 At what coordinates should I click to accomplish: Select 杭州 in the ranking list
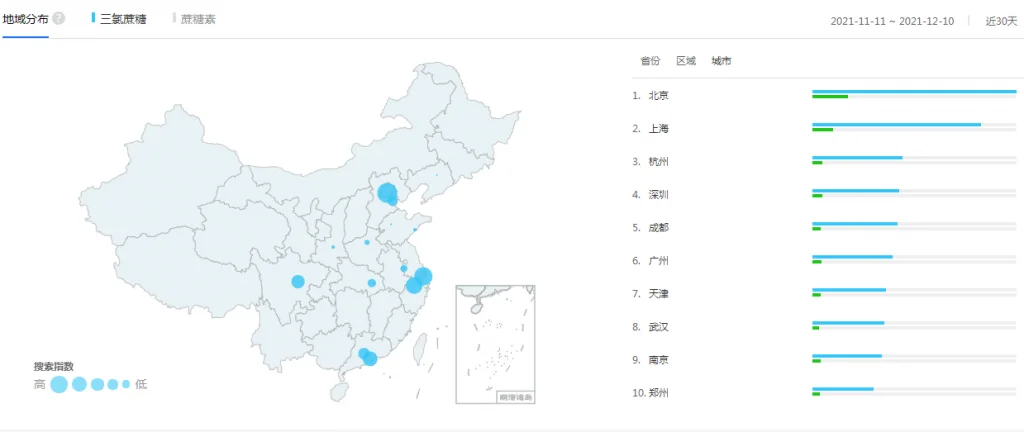pyautogui.click(x=658, y=162)
